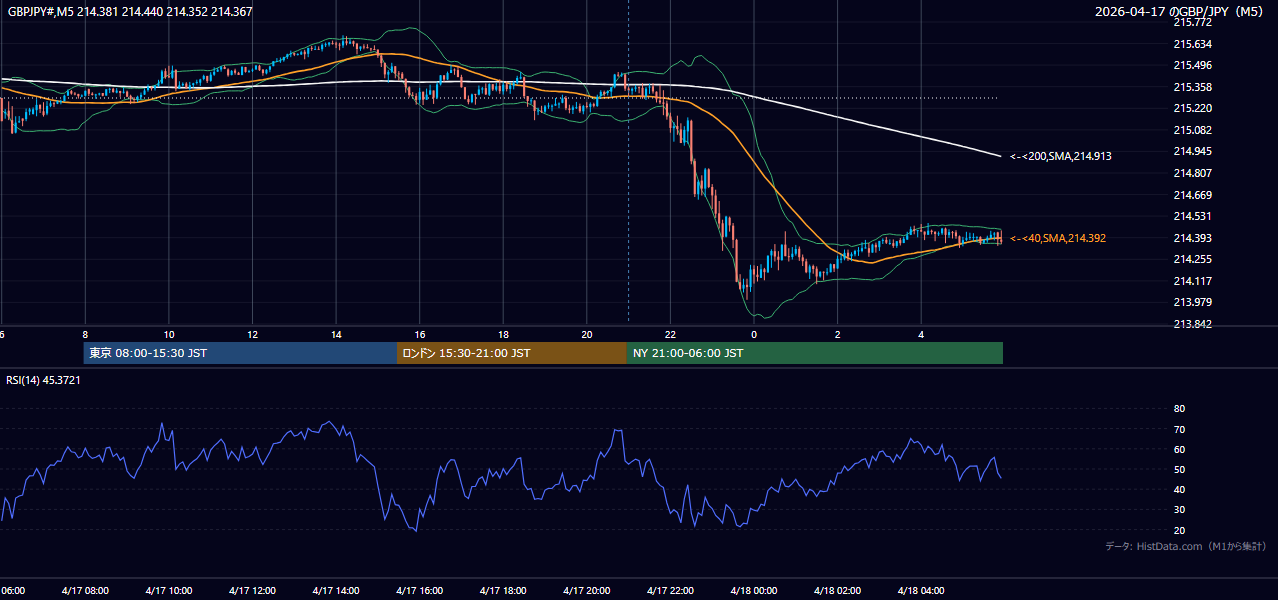This screenshot has height=600, width=1278.
Task: Click the 4/17 08:00 date axis label
Action: [85, 591]
